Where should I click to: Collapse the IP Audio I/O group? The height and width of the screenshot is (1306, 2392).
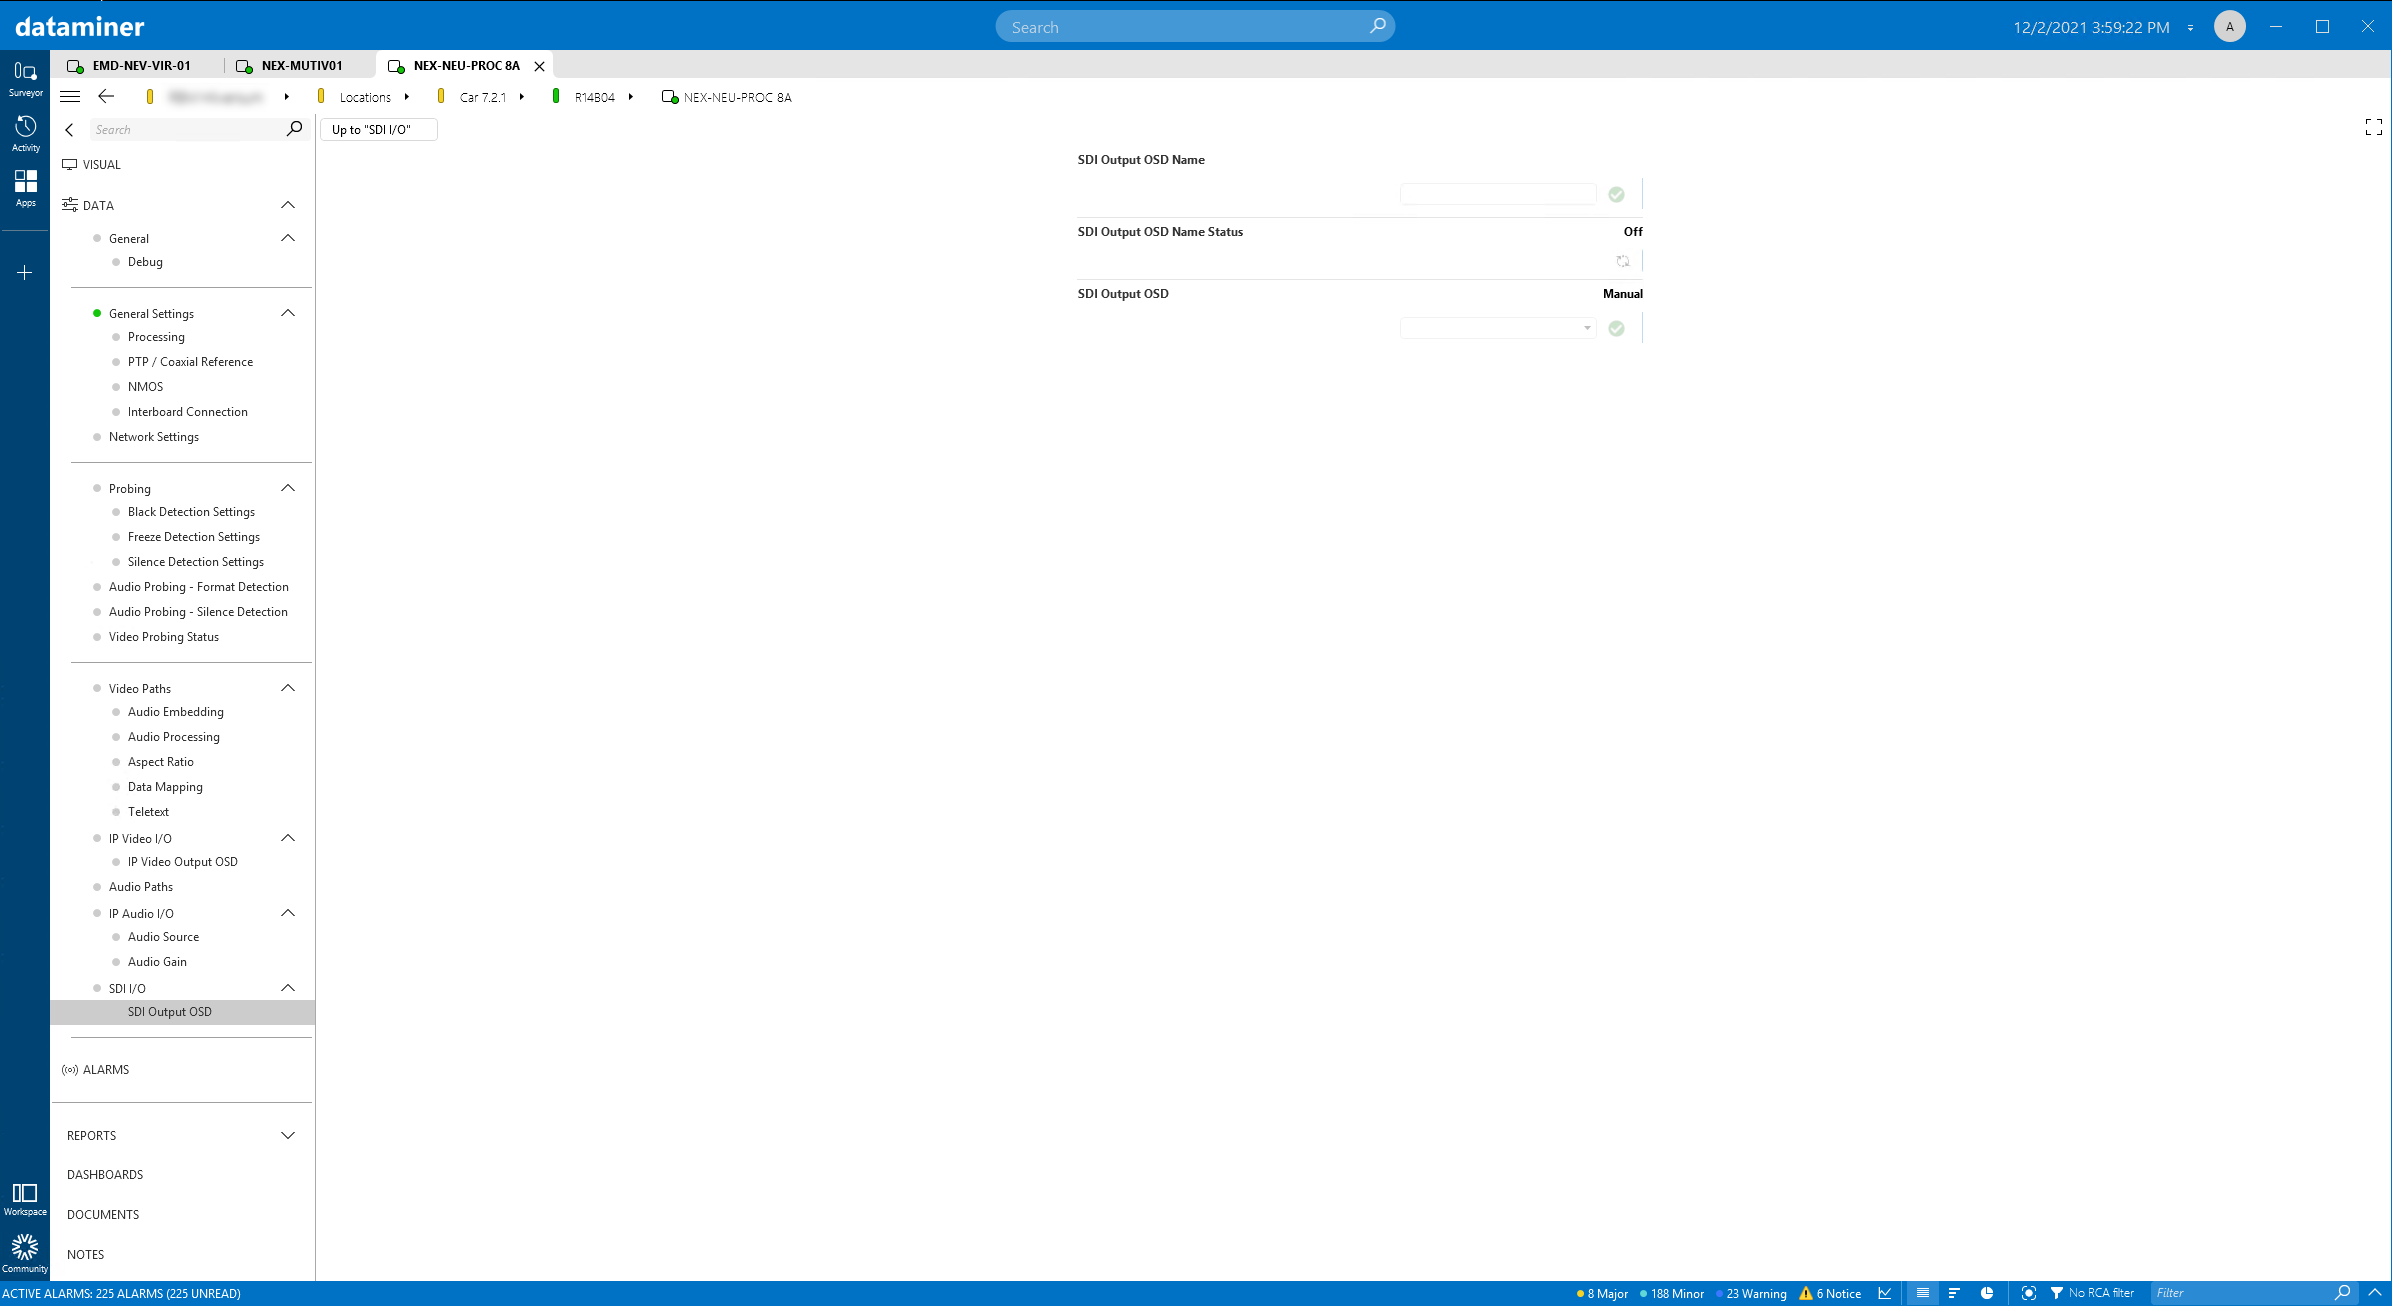[288, 913]
